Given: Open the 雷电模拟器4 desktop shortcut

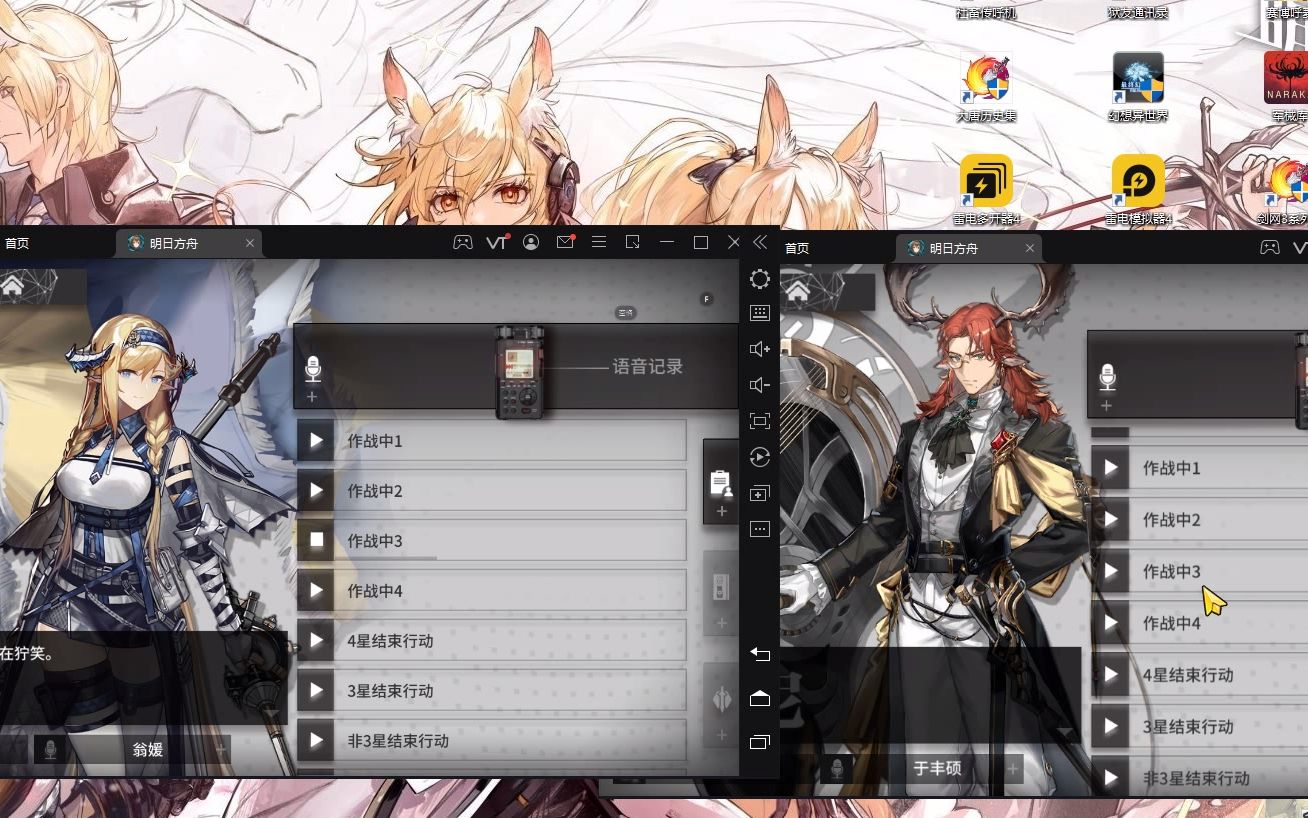Looking at the screenshot, I should pos(1138,190).
